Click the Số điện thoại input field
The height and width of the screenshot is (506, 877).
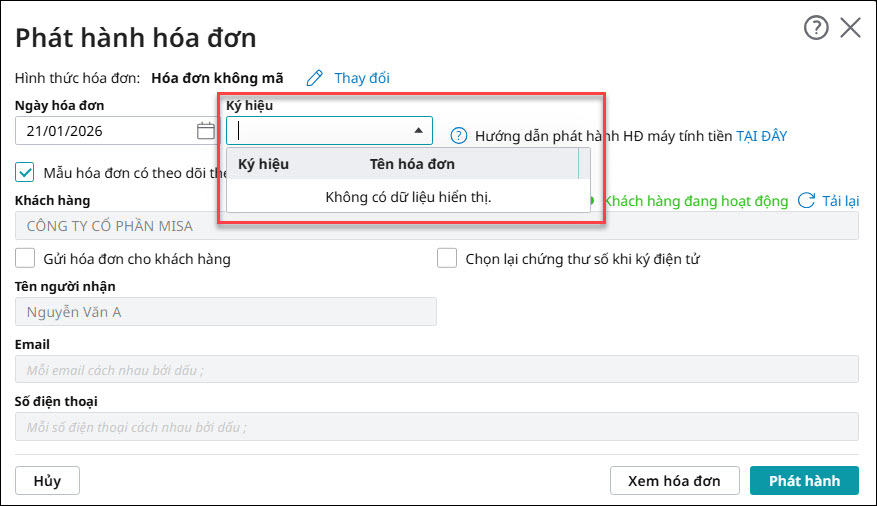(x=436, y=427)
